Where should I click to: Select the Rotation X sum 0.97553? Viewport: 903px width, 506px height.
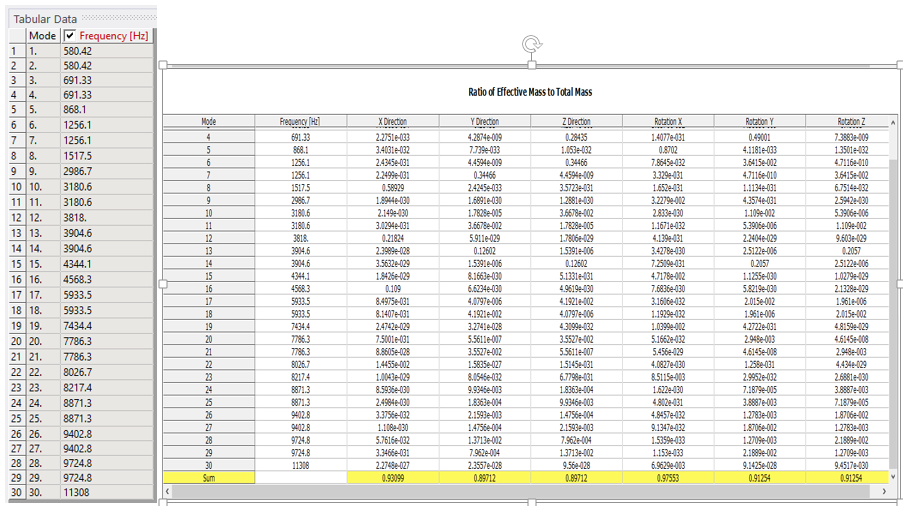(x=668, y=478)
